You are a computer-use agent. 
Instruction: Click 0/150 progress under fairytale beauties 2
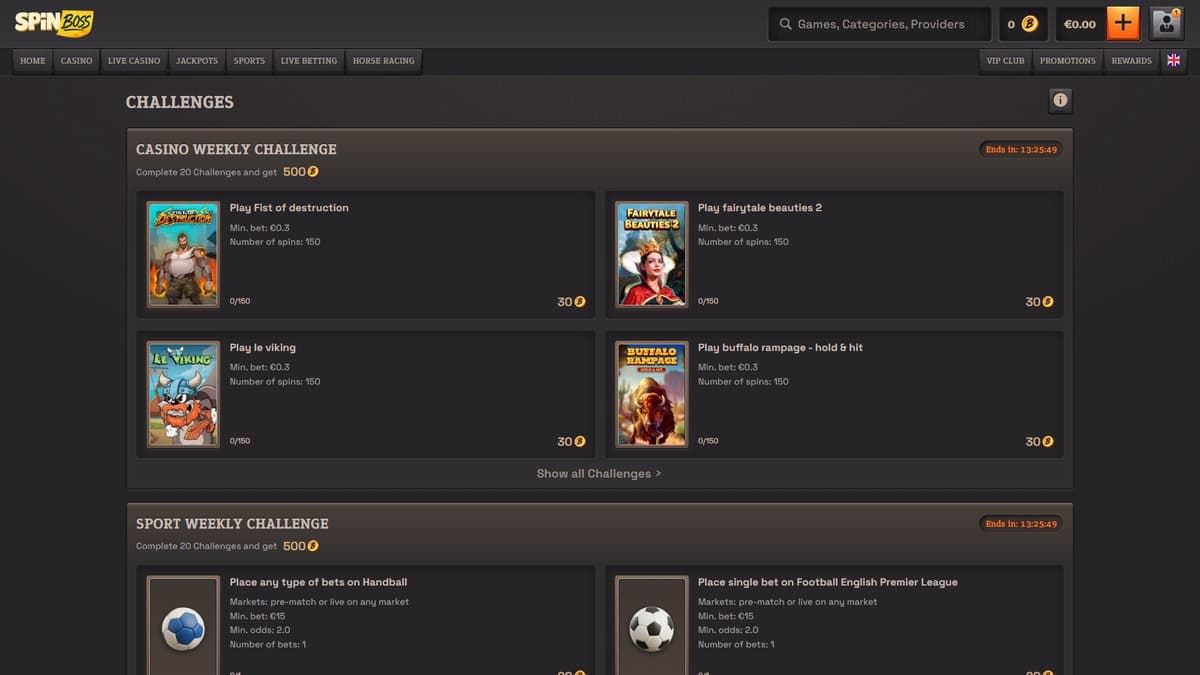click(708, 301)
